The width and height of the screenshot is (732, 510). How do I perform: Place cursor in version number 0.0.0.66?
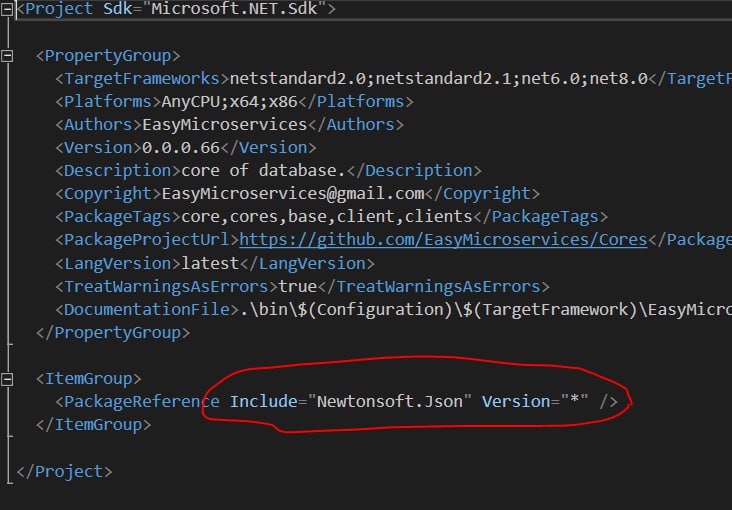coord(181,148)
